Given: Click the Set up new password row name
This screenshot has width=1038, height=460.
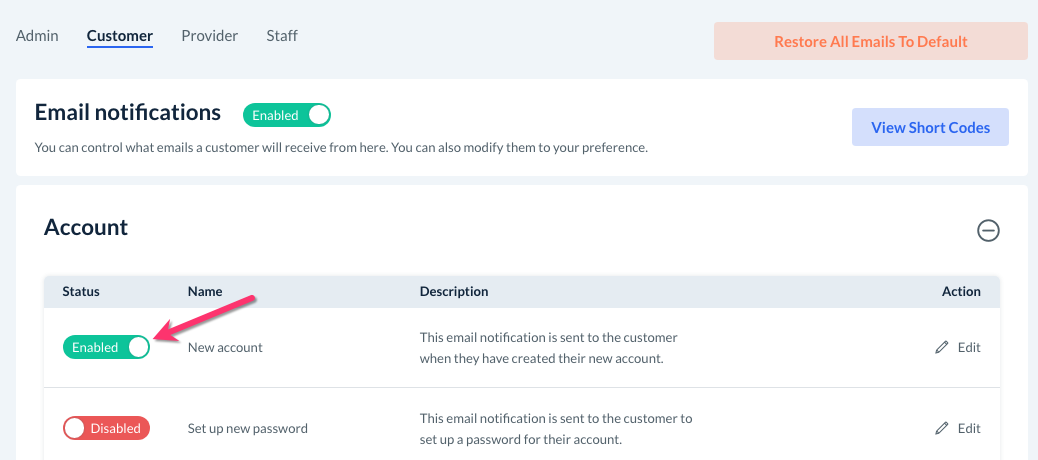Looking at the screenshot, I should click(x=247, y=428).
